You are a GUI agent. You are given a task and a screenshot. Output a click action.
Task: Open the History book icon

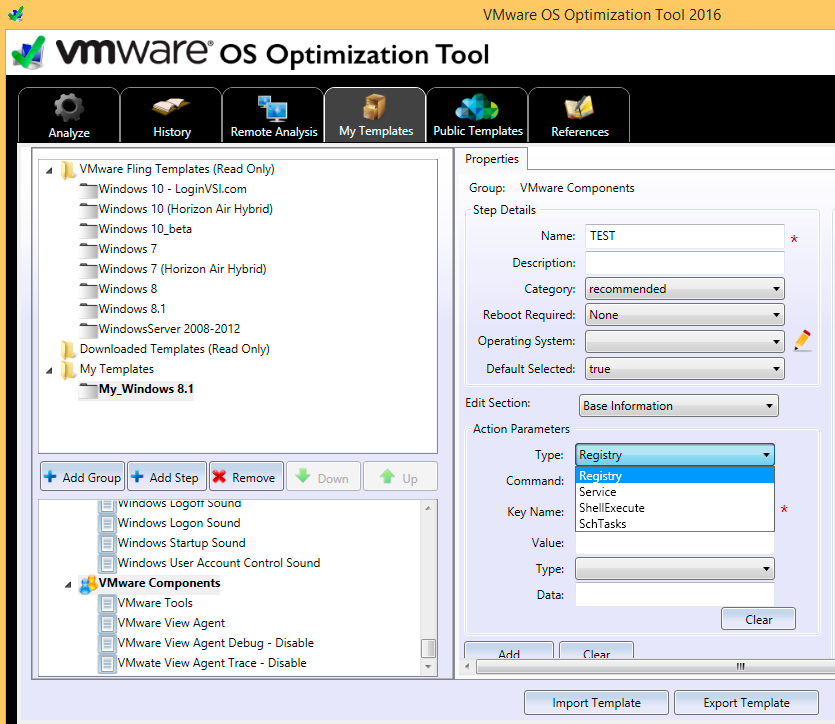pyautogui.click(x=172, y=108)
